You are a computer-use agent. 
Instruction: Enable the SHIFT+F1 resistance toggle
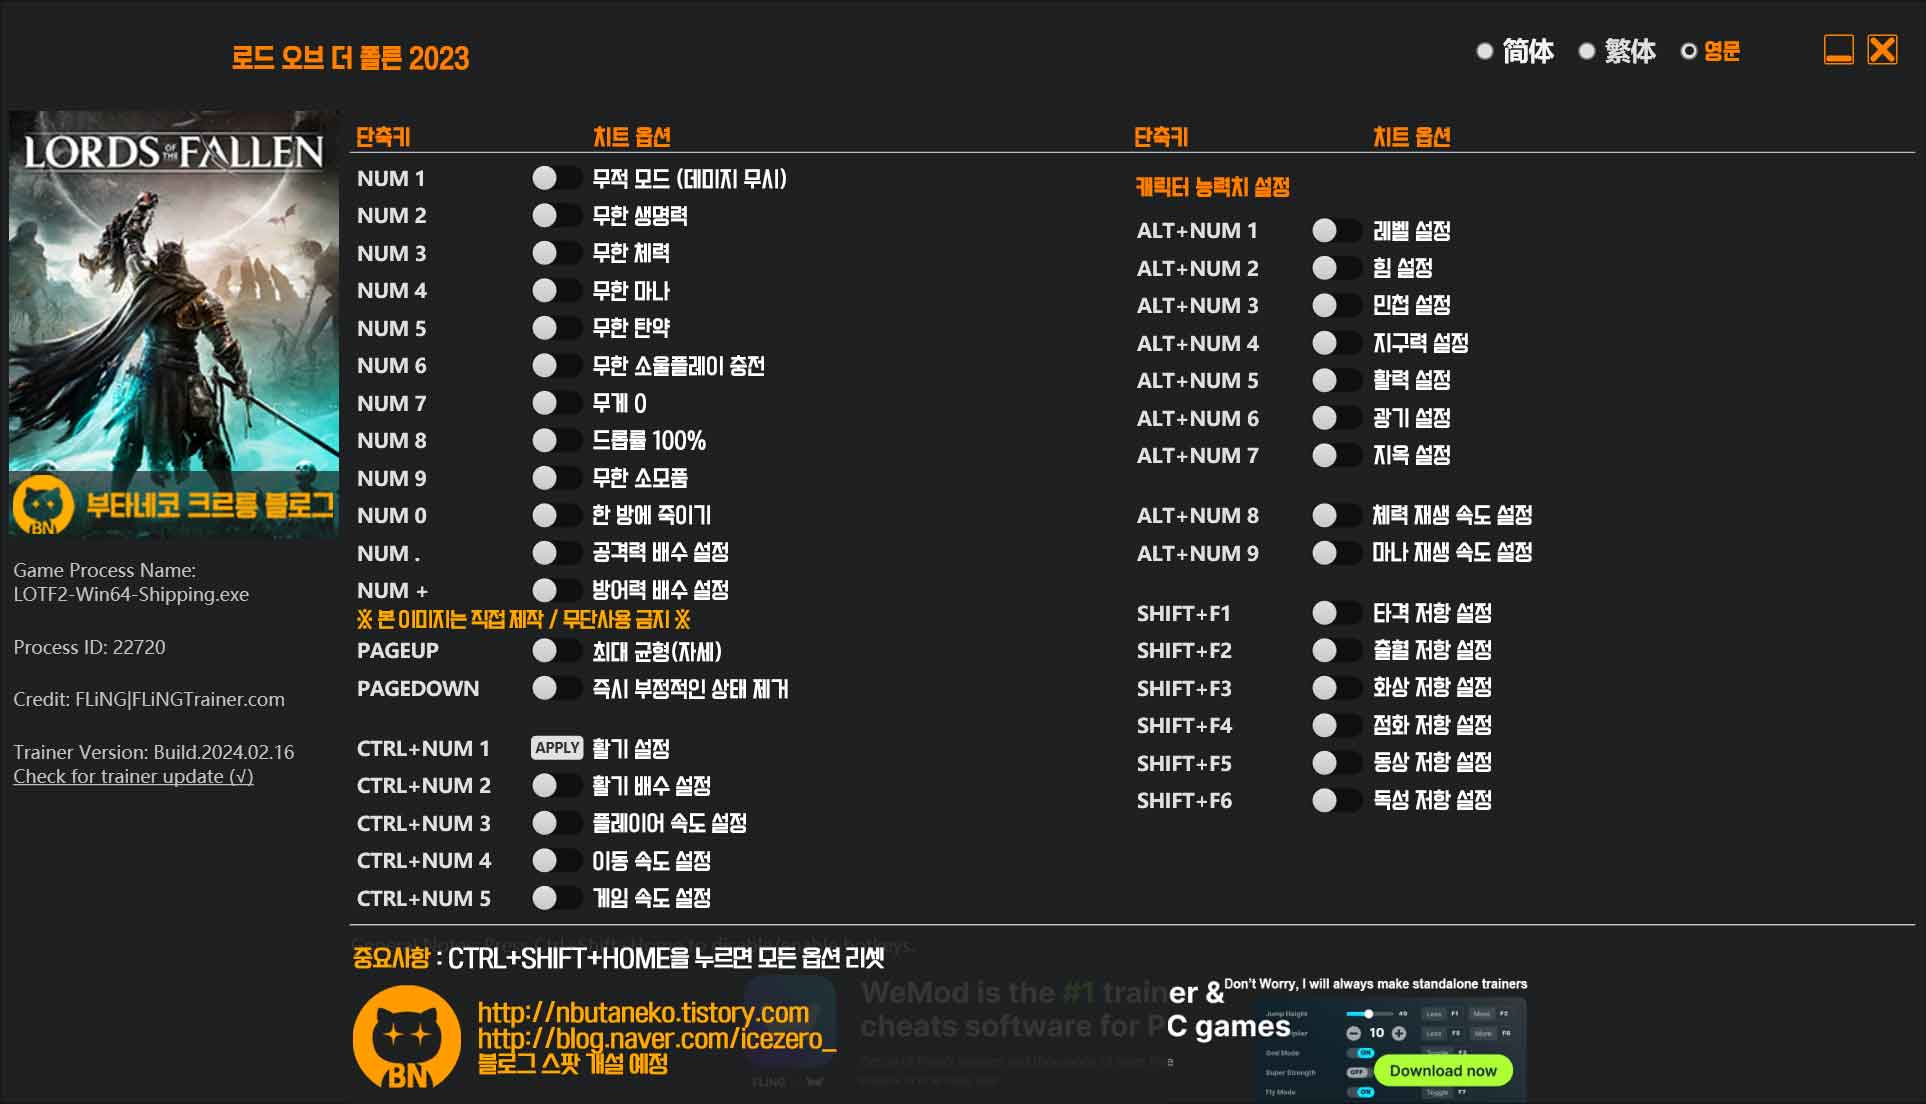pyautogui.click(x=1336, y=613)
